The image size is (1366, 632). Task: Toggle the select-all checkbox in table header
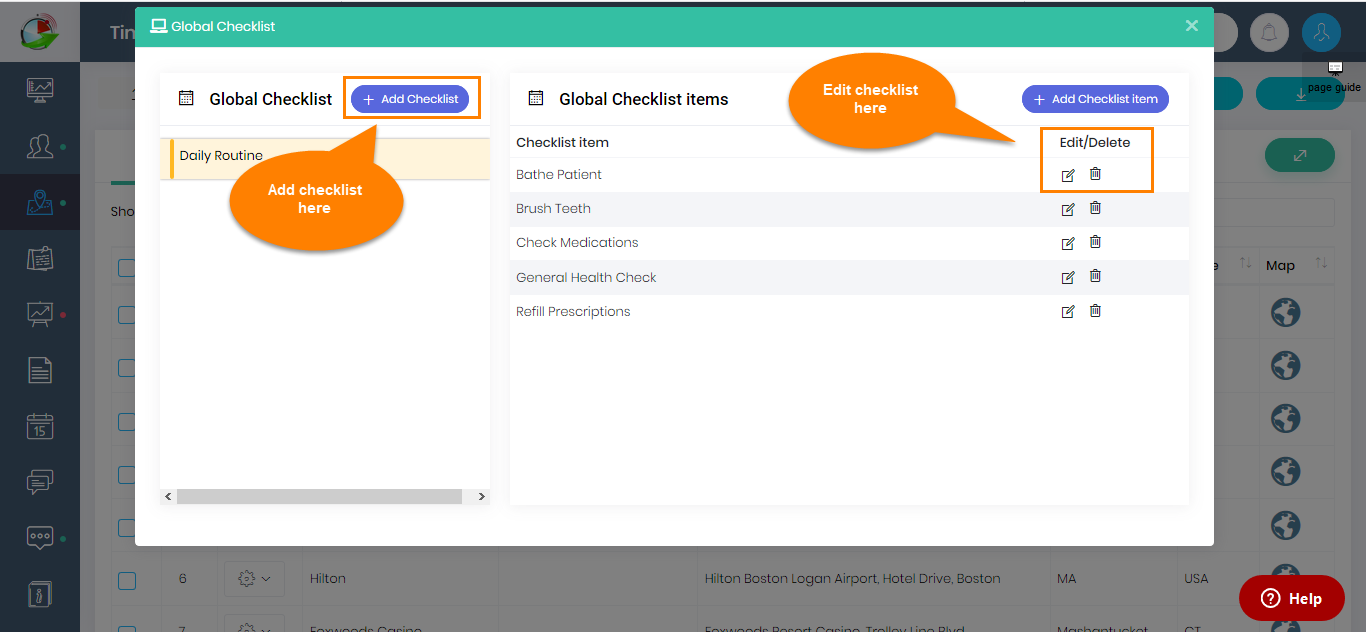click(127, 268)
